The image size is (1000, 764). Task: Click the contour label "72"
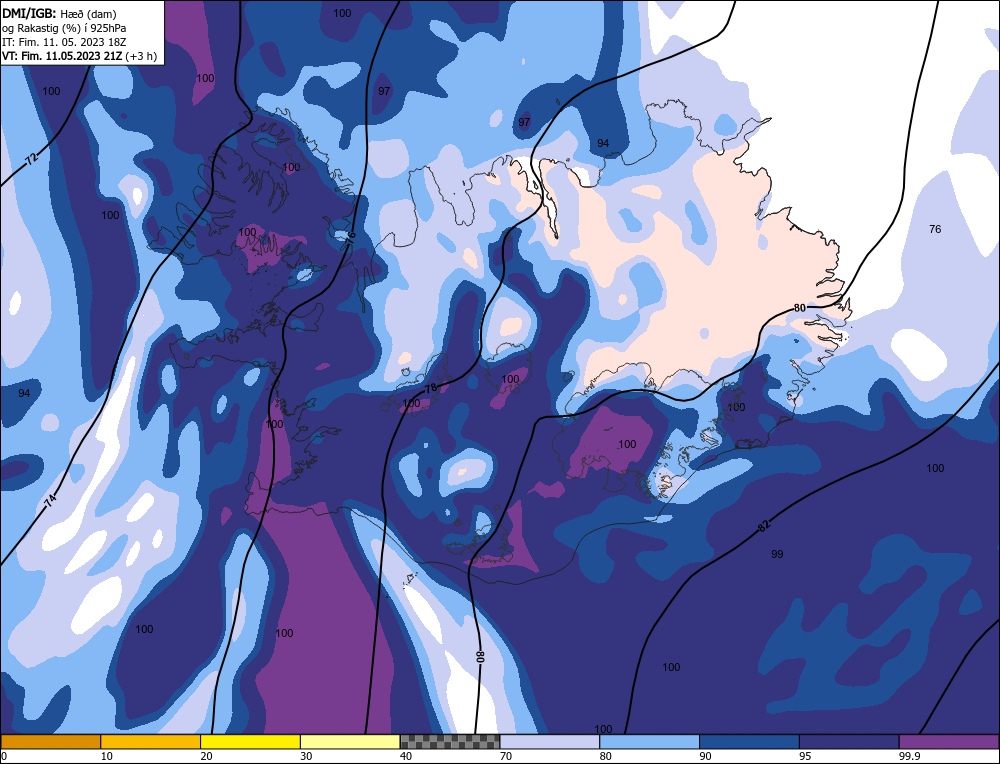(x=32, y=159)
